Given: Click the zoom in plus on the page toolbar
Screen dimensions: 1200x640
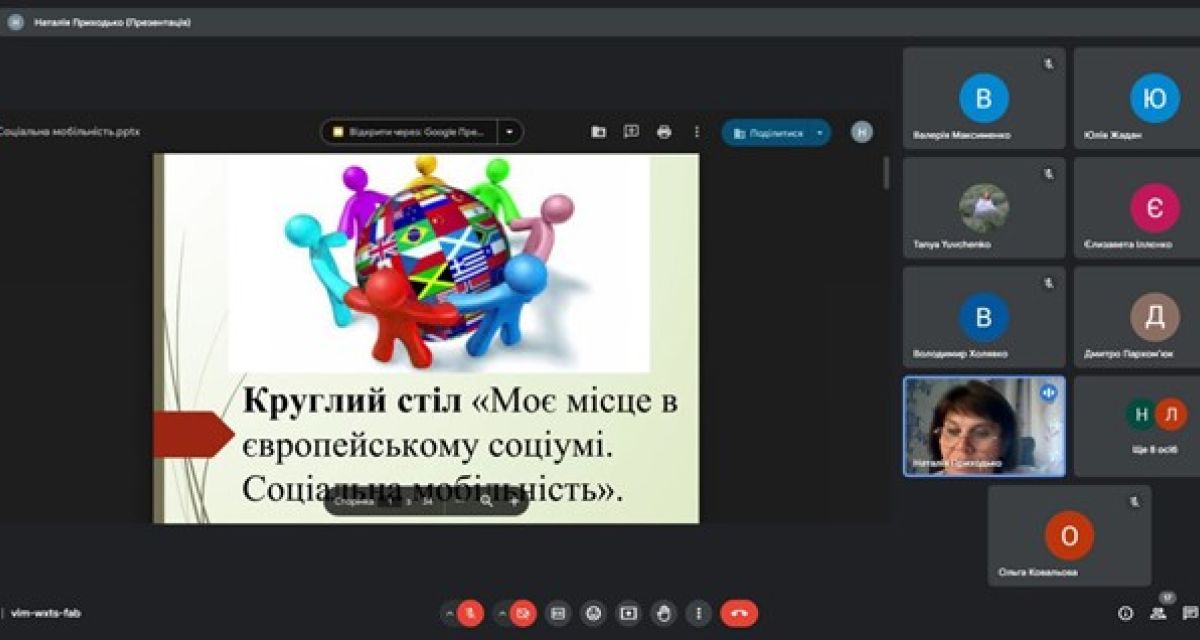Looking at the screenshot, I should point(514,502).
